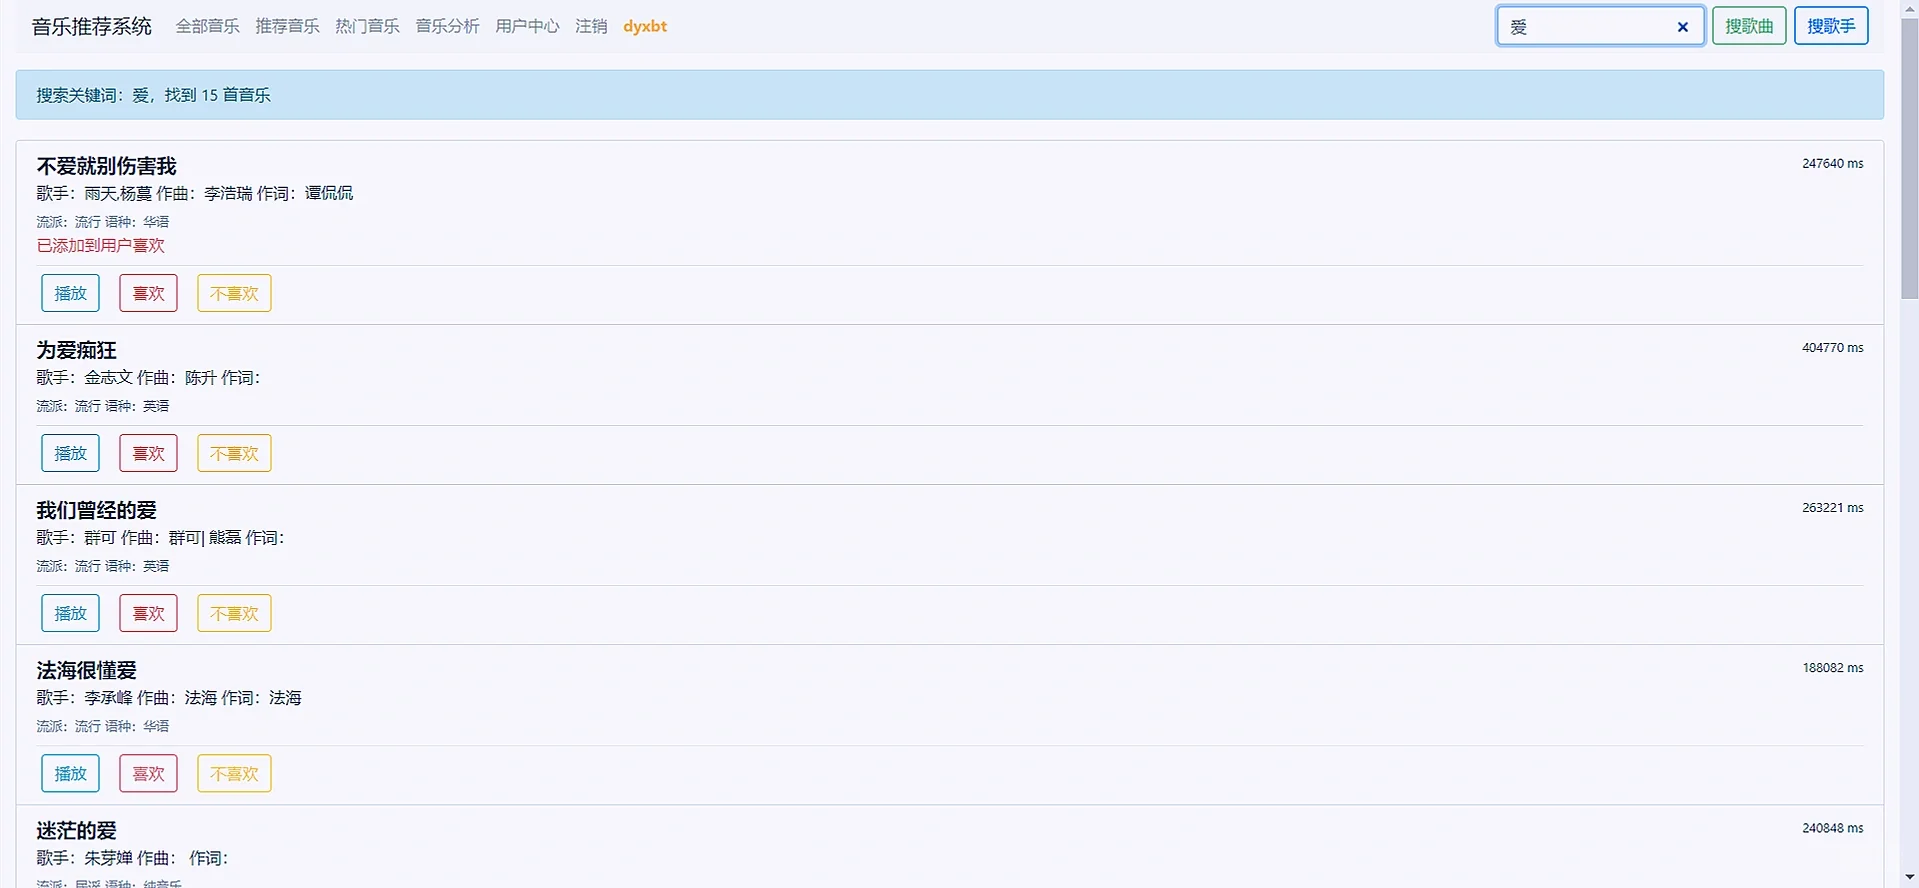The image size is (1919, 888).
Task: Dislike the song 法海很懂爱
Action: 234,773
